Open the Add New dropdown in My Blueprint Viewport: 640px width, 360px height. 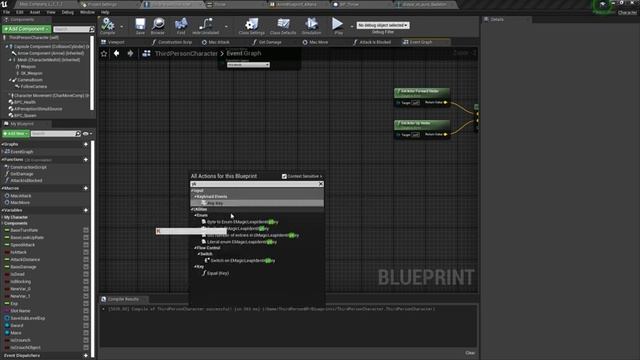tap(16, 133)
